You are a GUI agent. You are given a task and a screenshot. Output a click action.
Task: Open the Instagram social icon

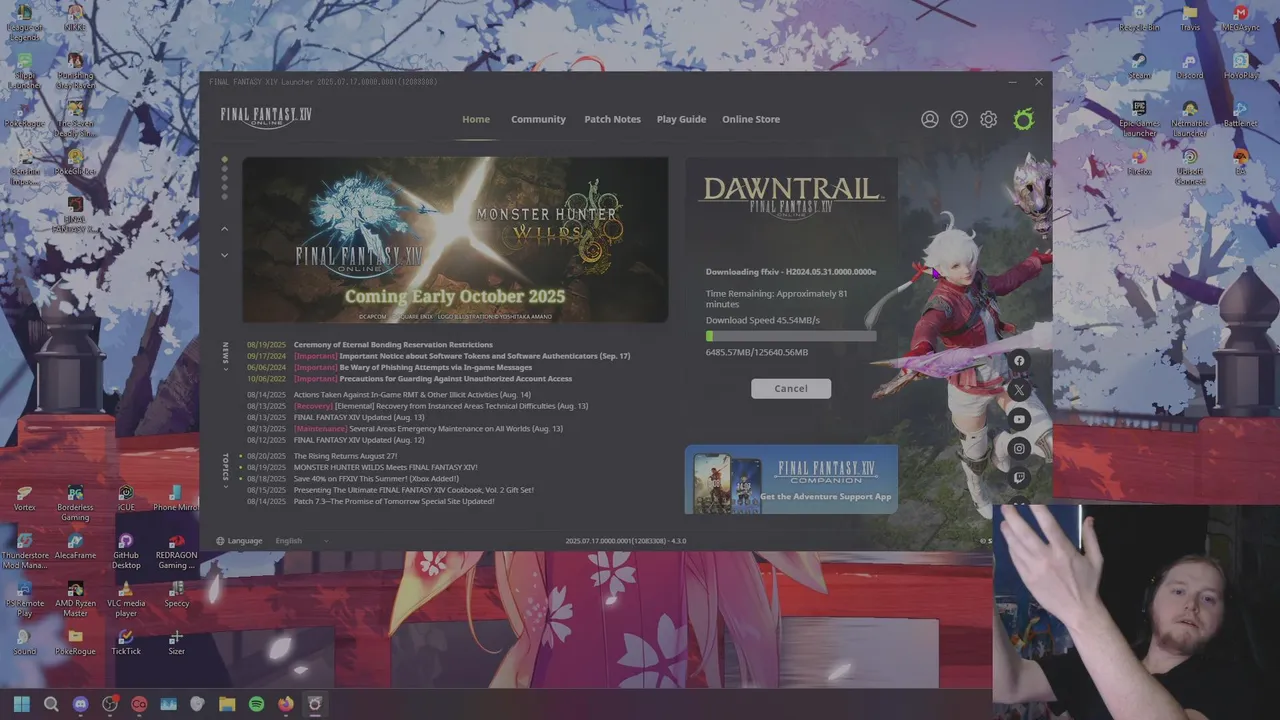click(x=1019, y=448)
